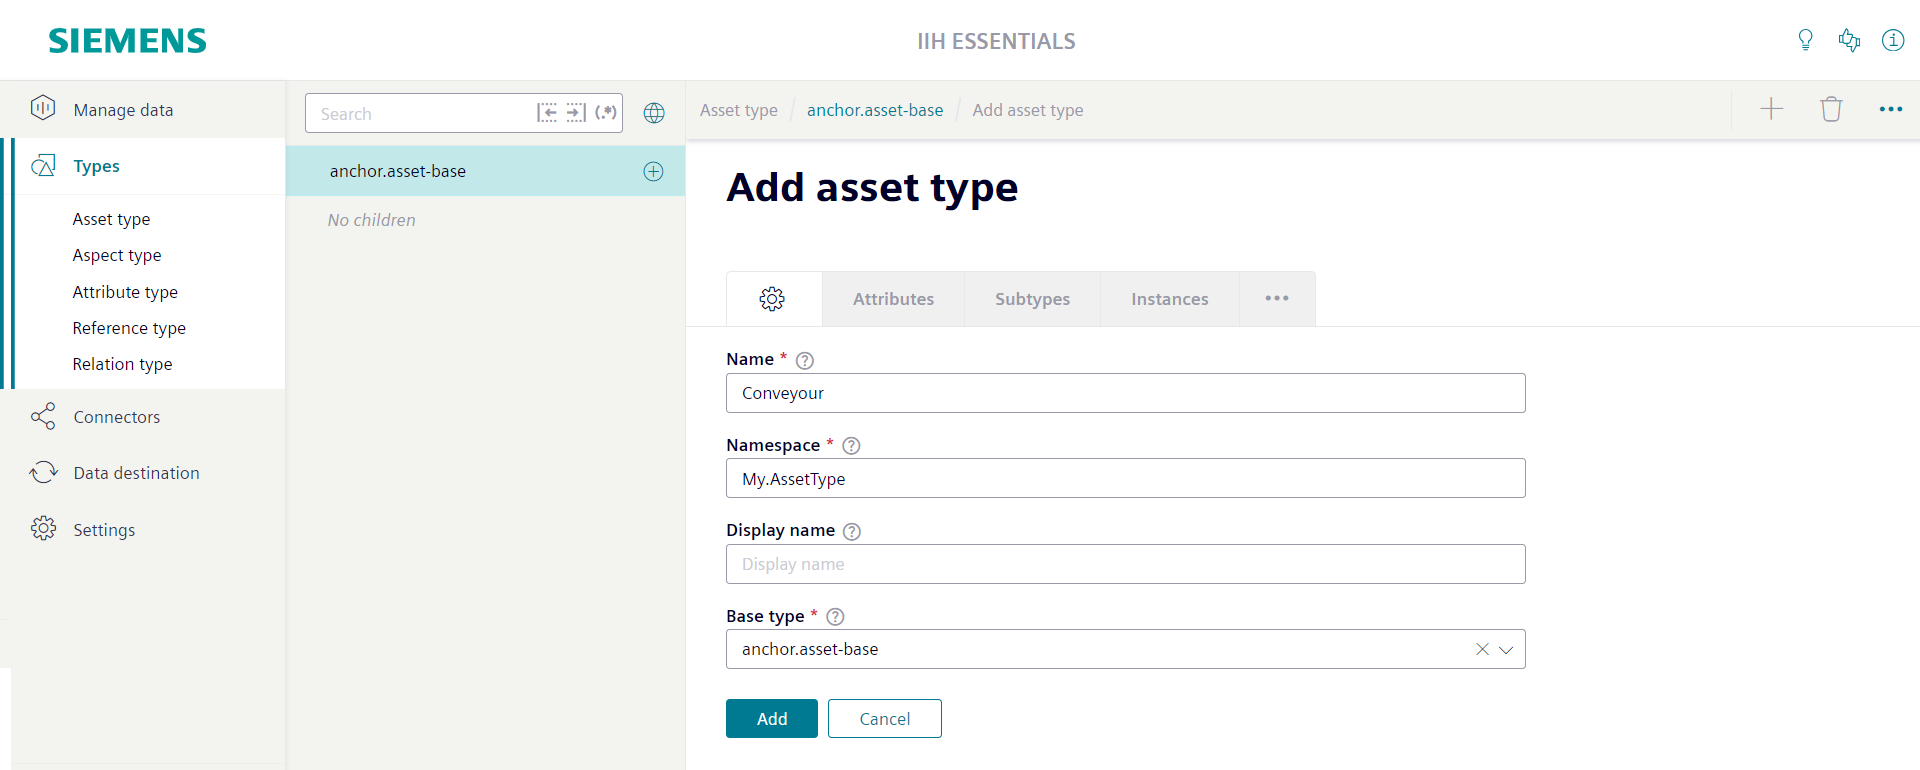The image size is (1920, 770).
Task: Click the plus icon in top toolbar
Action: [1771, 109]
